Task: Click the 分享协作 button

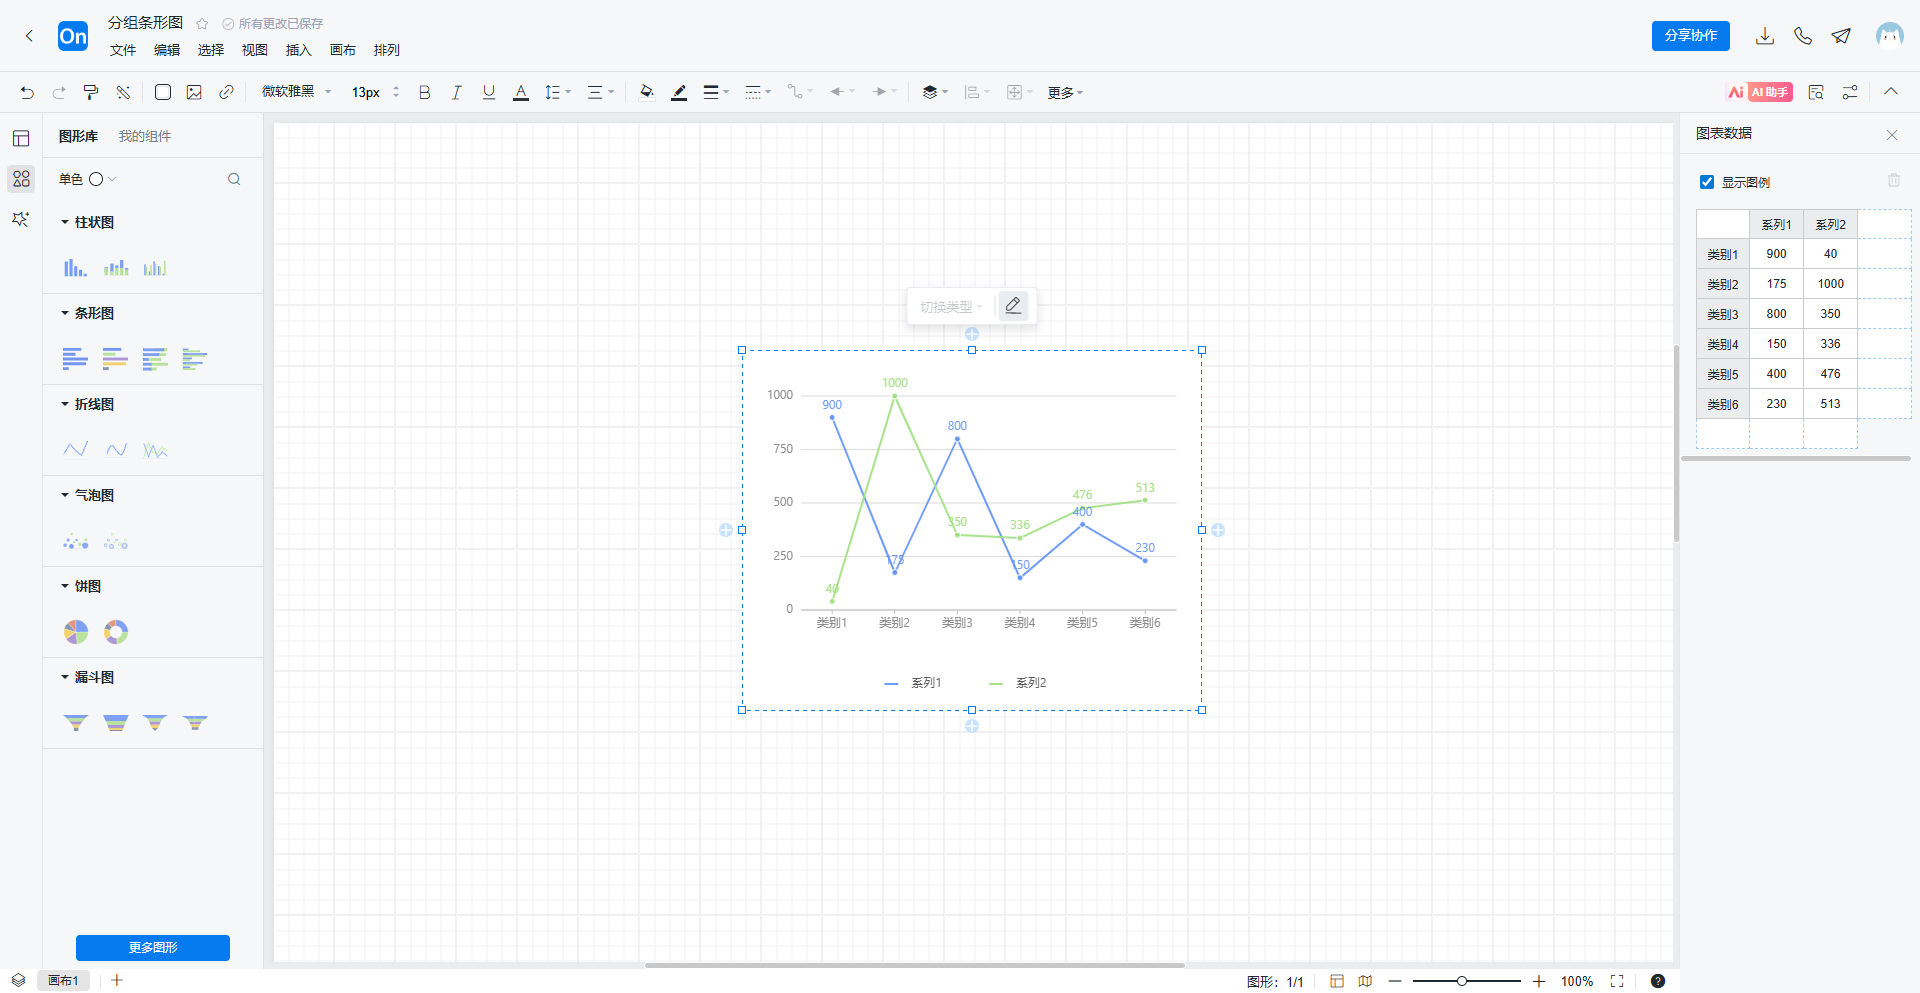Action: click(1690, 36)
